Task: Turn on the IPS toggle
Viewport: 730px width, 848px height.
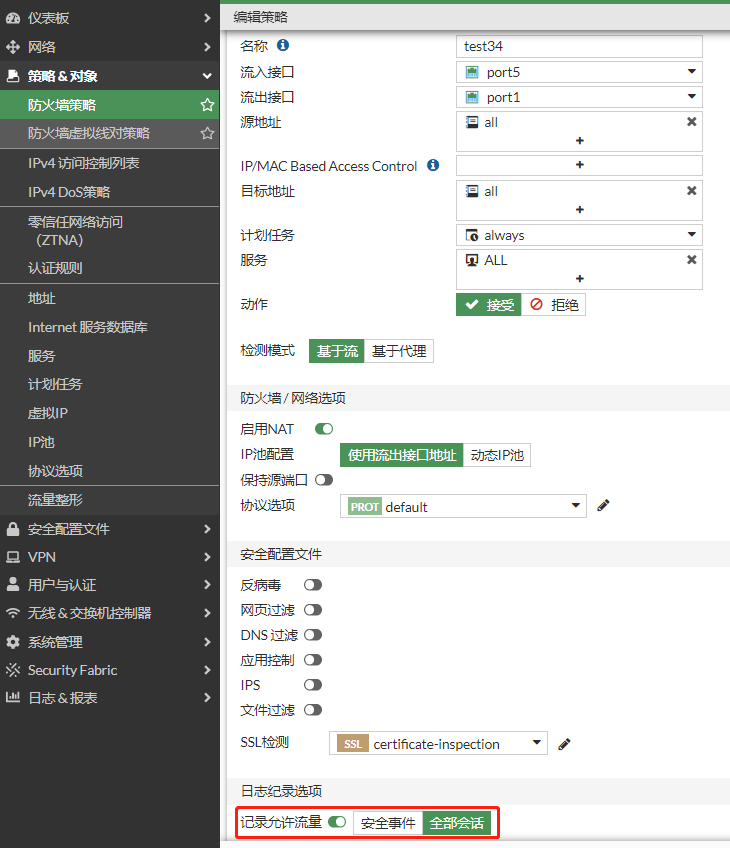Action: pyautogui.click(x=313, y=685)
